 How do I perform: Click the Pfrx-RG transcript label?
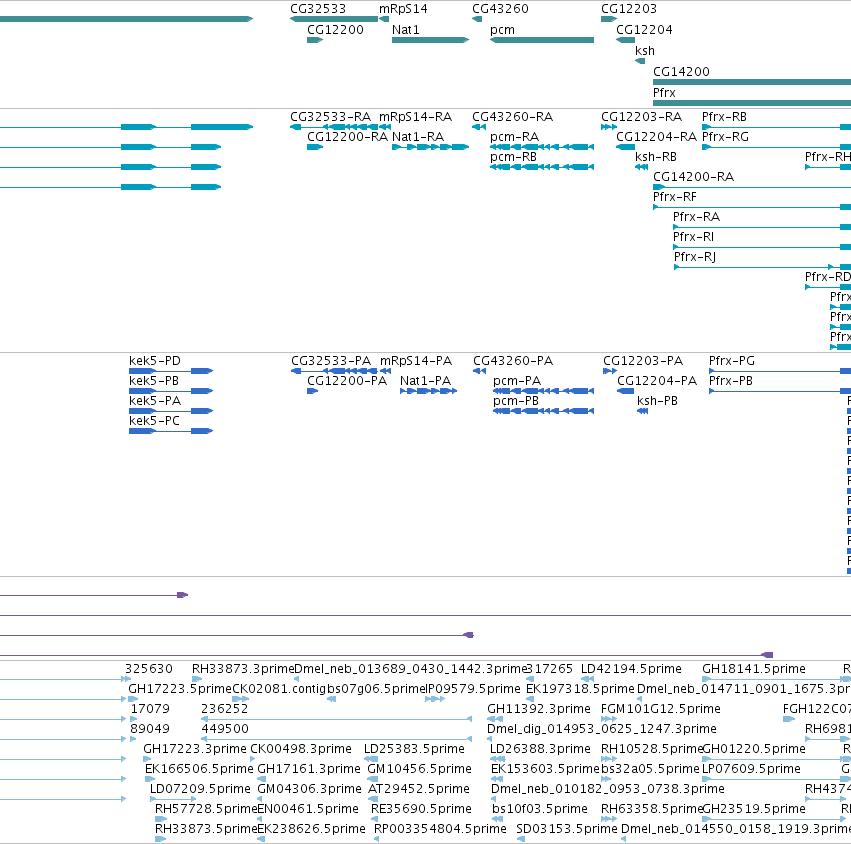point(725,137)
